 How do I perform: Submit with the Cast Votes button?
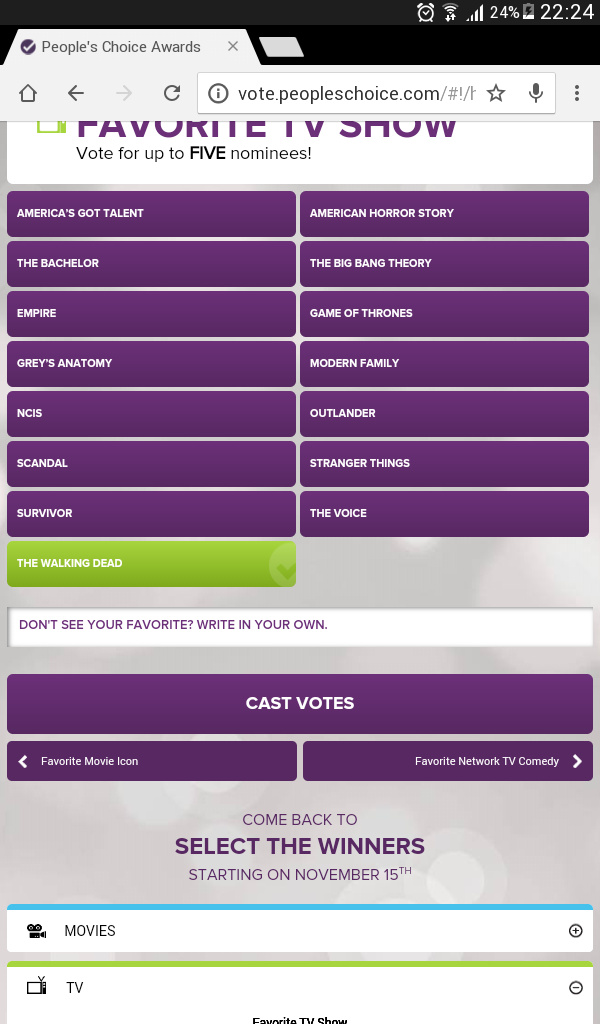click(300, 703)
